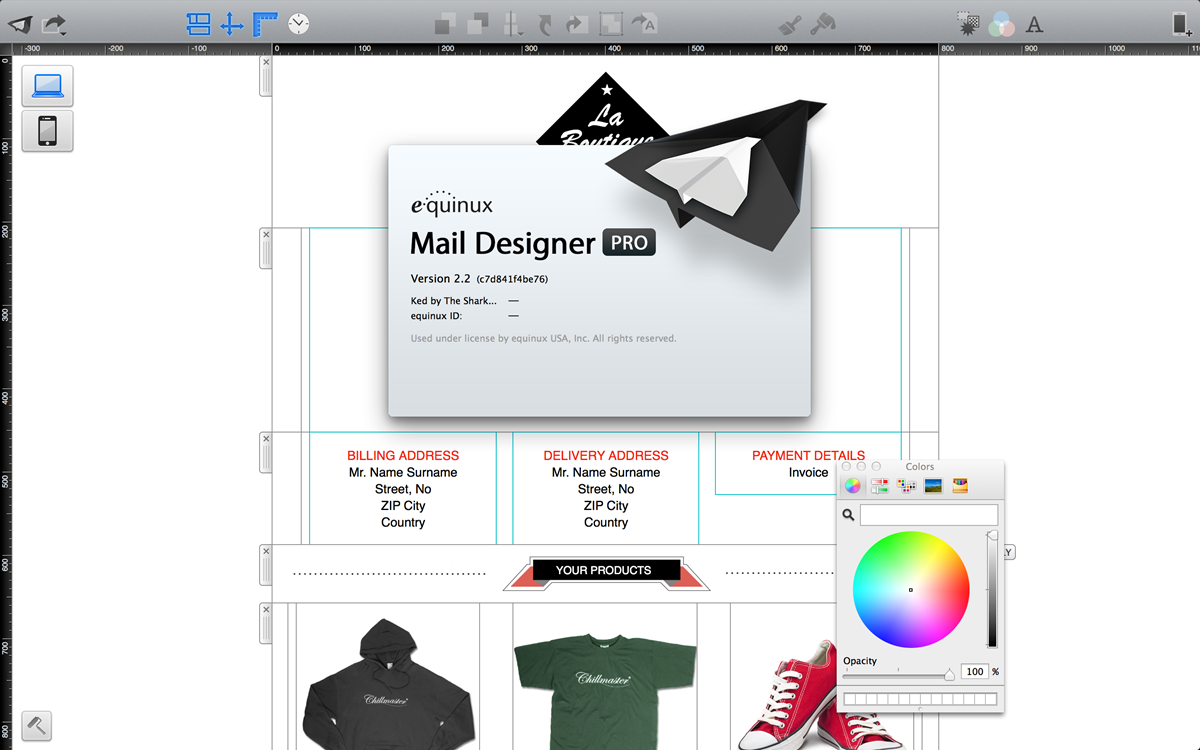The height and width of the screenshot is (750, 1200).
Task: Click the paintbrush copy style icon
Action: (790, 23)
